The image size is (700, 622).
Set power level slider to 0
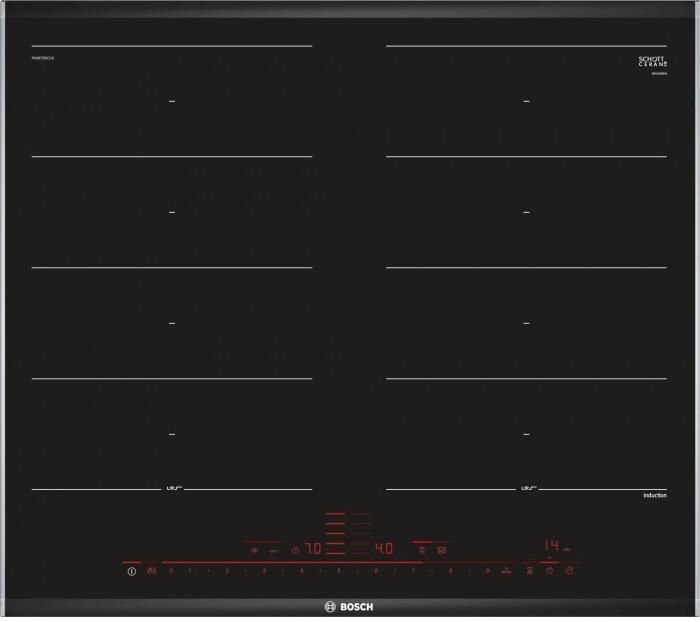tap(171, 571)
